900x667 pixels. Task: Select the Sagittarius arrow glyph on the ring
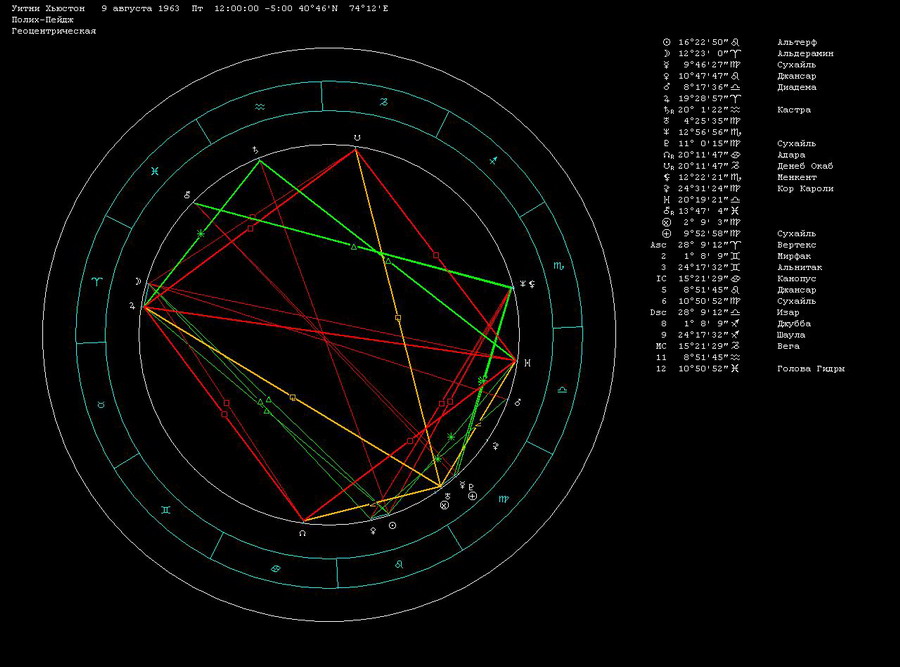(x=493, y=161)
